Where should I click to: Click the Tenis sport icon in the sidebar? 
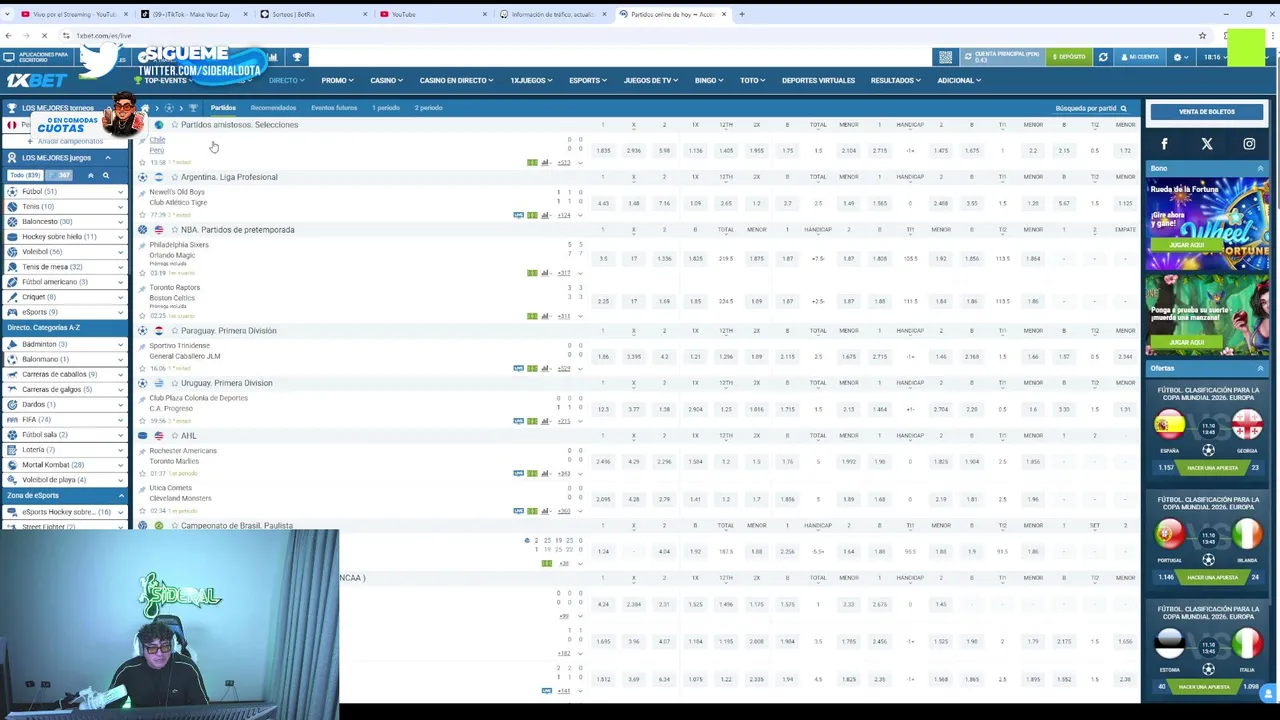pyautogui.click(x=12, y=206)
